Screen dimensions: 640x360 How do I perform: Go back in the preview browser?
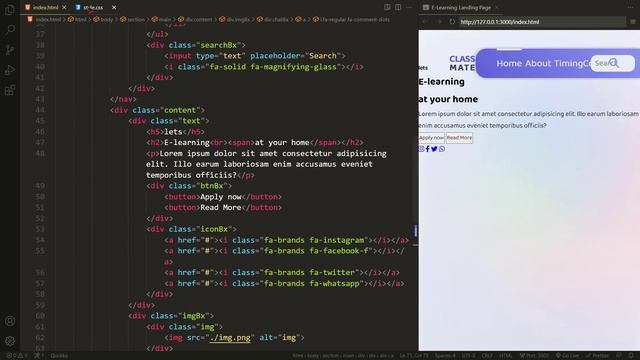[425, 22]
